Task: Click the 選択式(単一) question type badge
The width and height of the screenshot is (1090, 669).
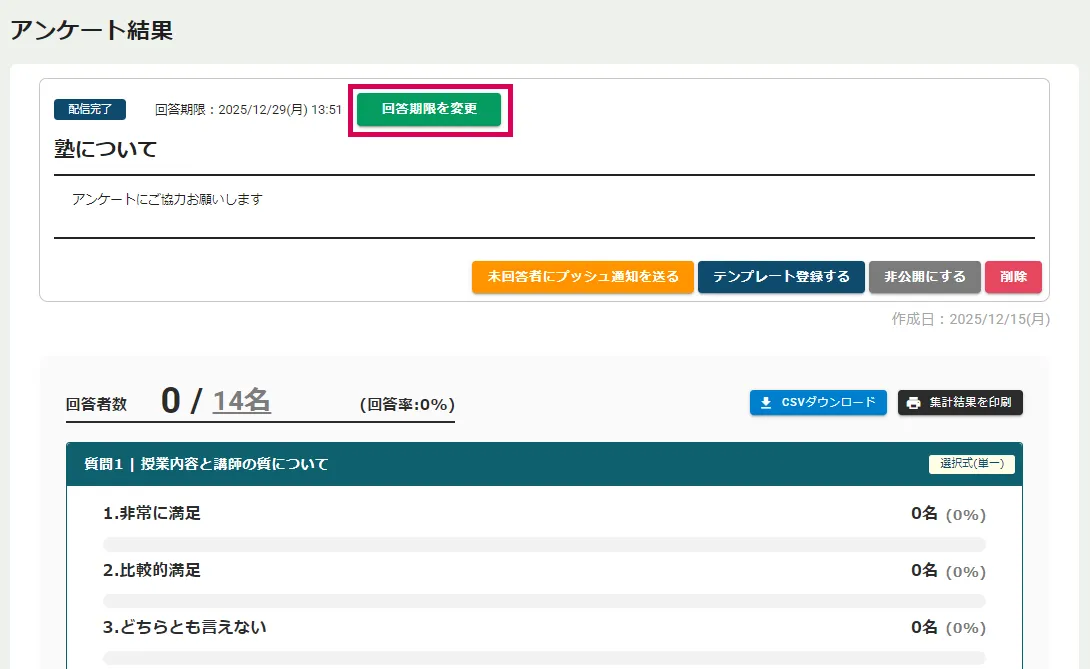Action: pyautogui.click(x=971, y=464)
